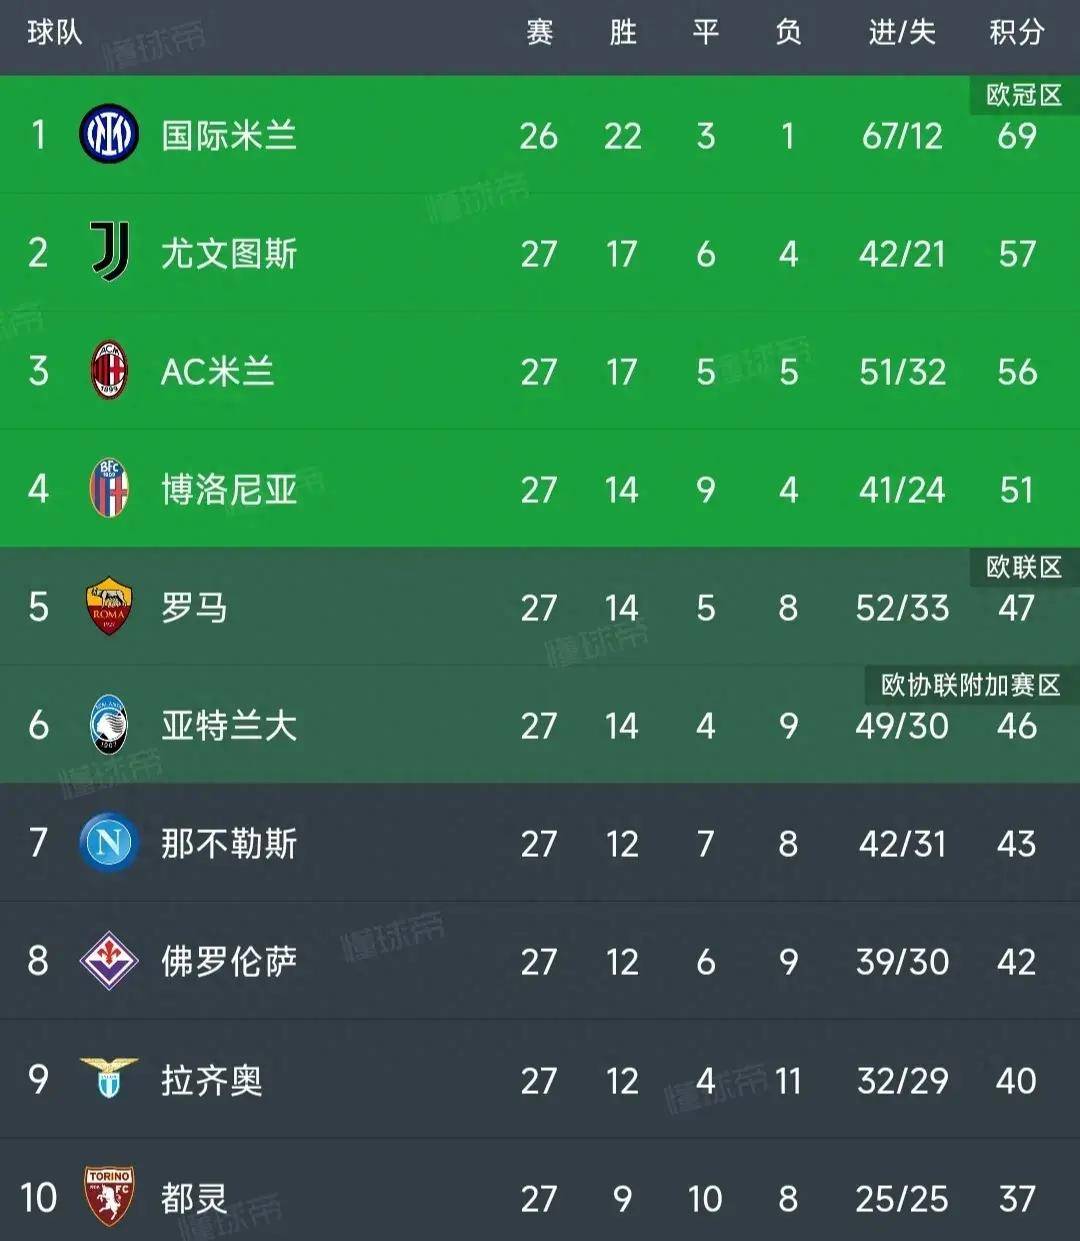Click the AC Milan club crest
Viewport: 1080px width, 1241px height.
(x=109, y=371)
